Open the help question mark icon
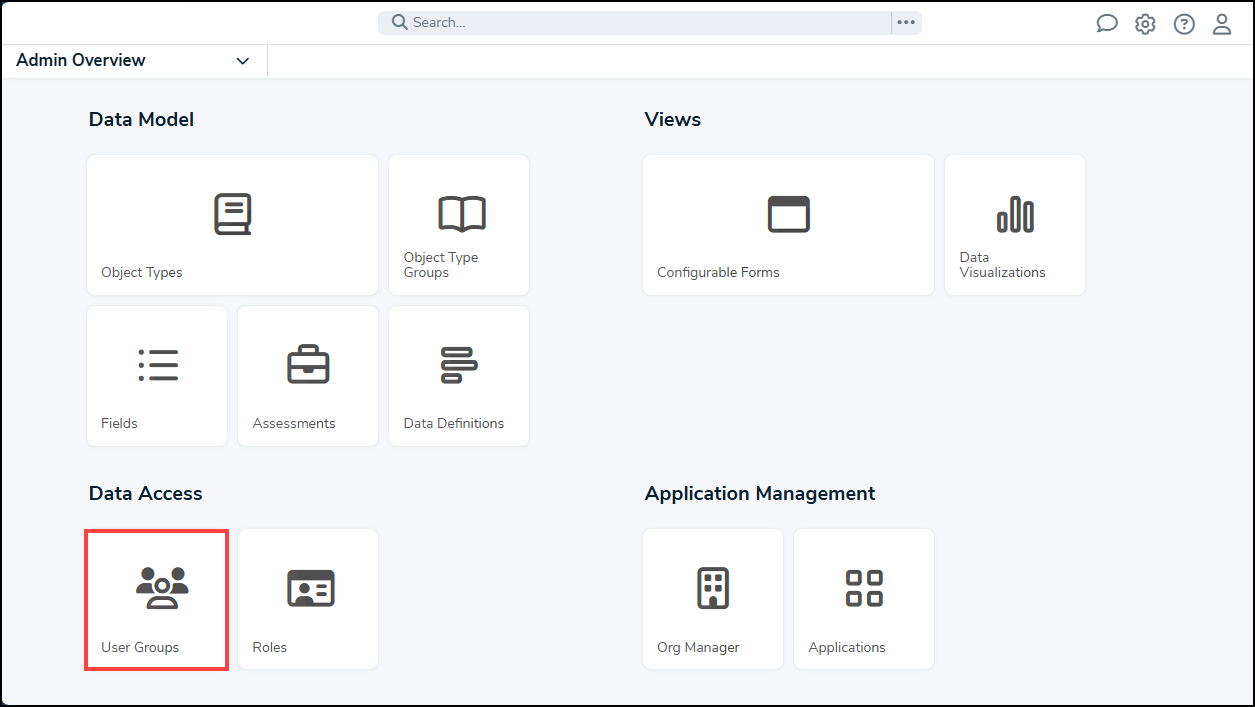1255x707 pixels. [x=1184, y=24]
